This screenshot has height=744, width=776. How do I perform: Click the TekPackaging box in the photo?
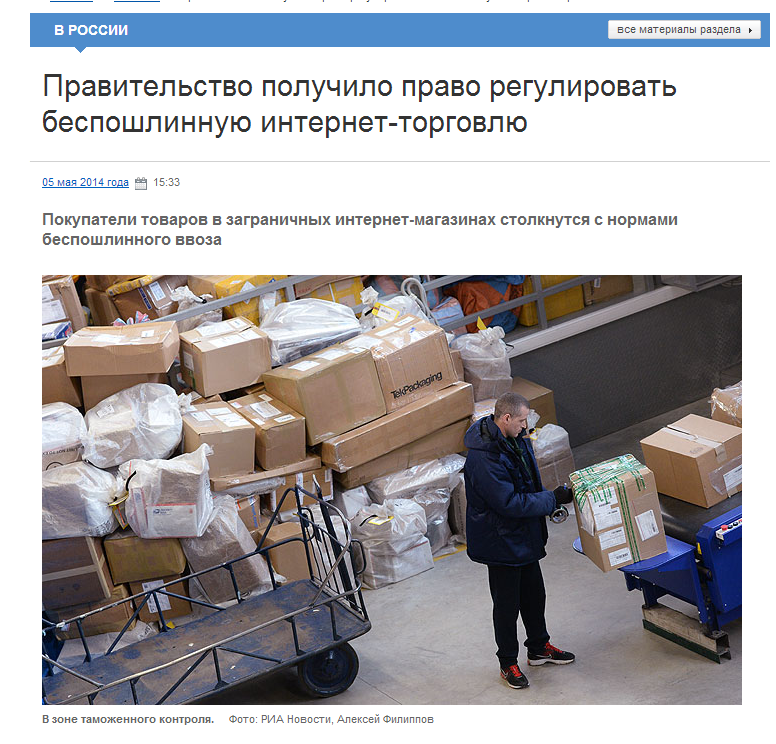pyautogui.click(x=411, y=364)
